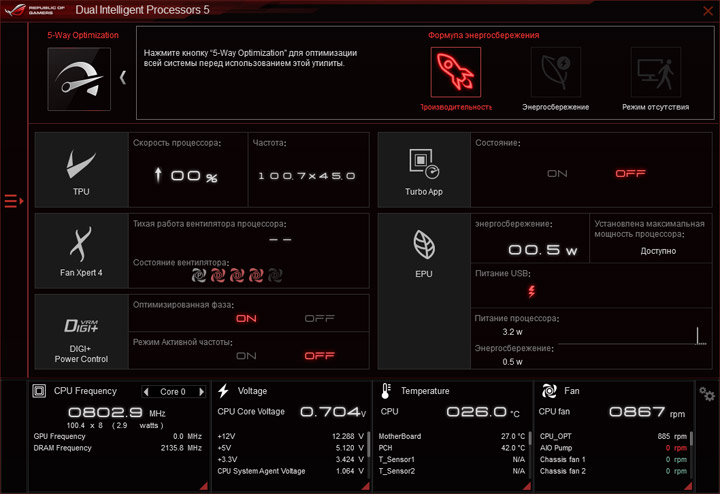This screenshot has width=720, height=494.
Task: Click the CPU Core Voltage 0.704 reading
Action: tap(333, 412)
